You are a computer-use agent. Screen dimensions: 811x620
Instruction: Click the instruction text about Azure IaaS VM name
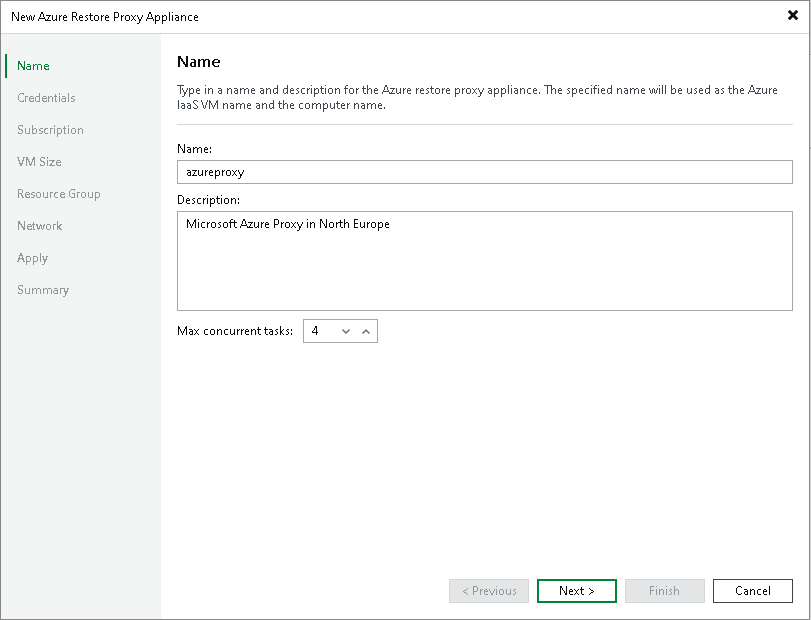click(477, 97)
